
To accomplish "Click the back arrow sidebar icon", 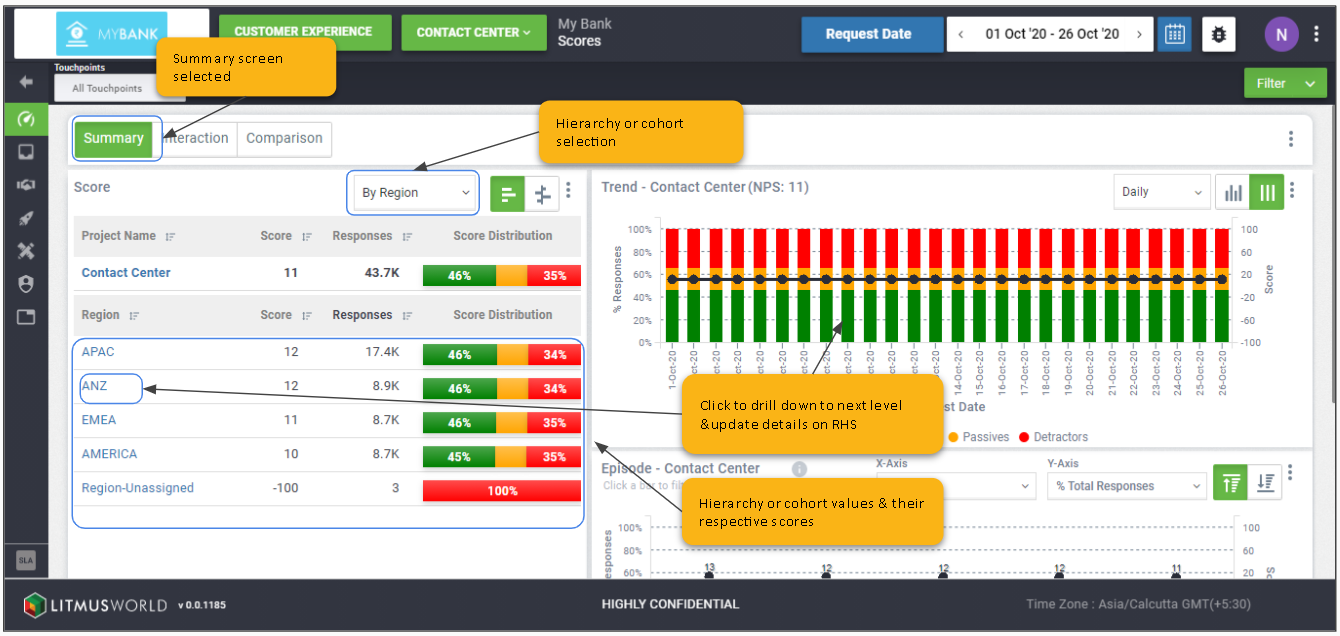I will [26, 82].
